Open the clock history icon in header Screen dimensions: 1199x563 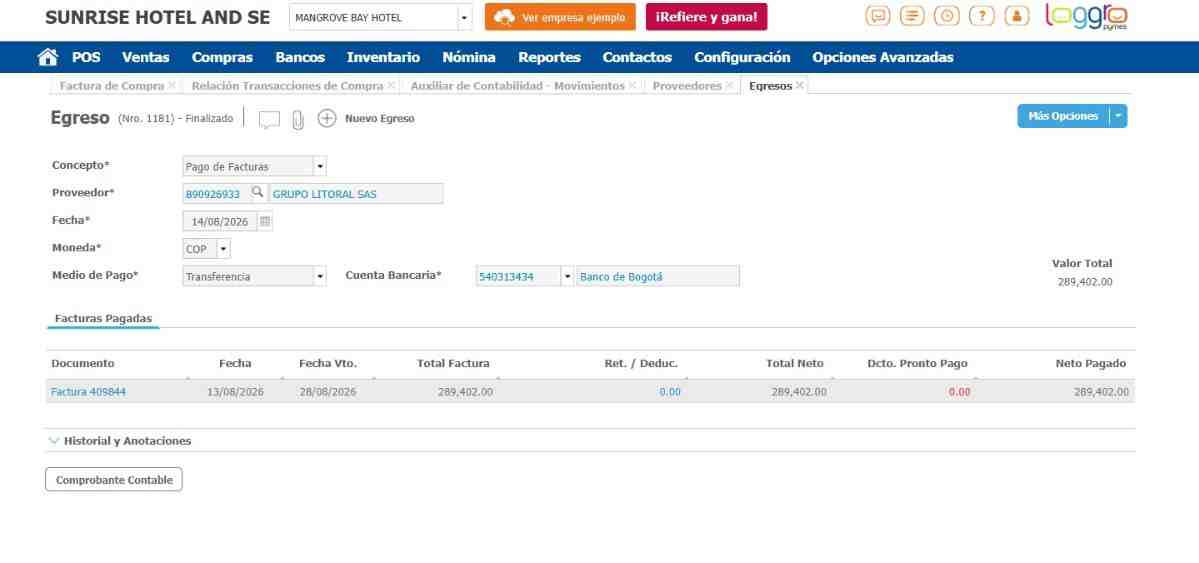coord(947,15)
